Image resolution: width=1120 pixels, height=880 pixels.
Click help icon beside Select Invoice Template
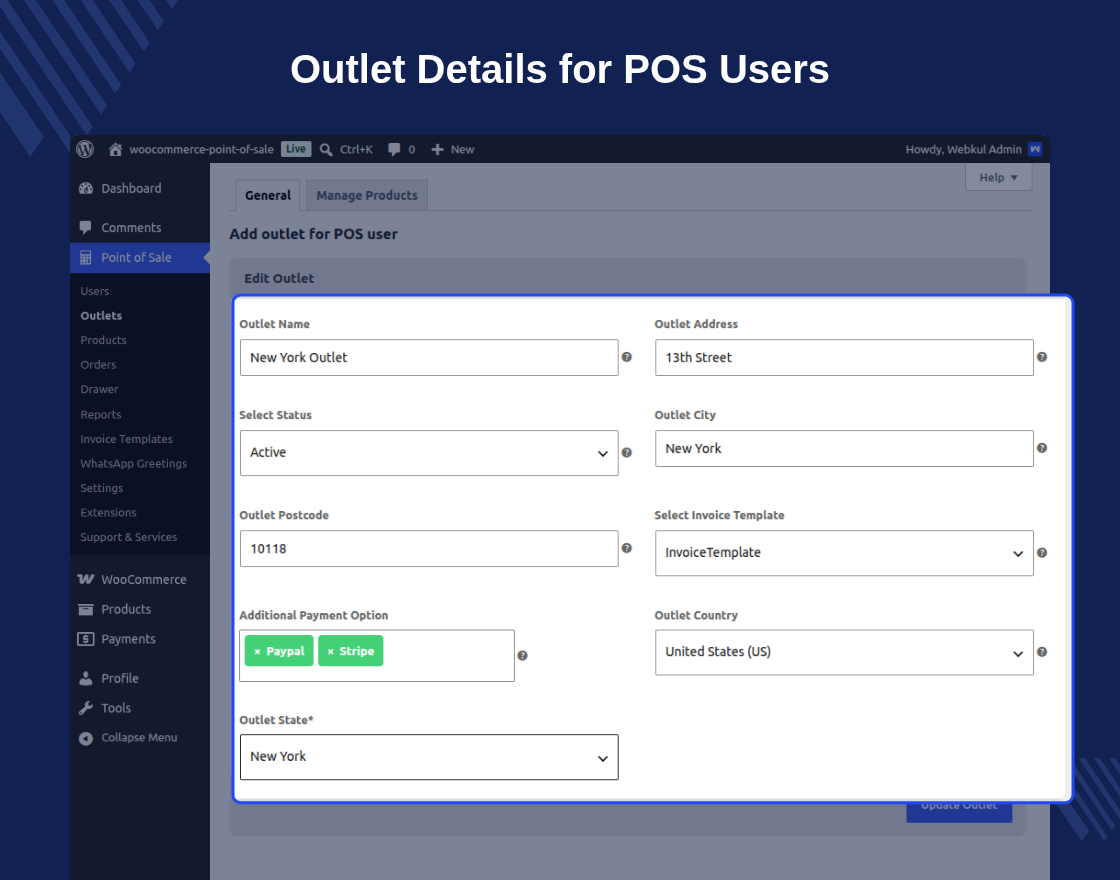click(x=1042, y=553)
